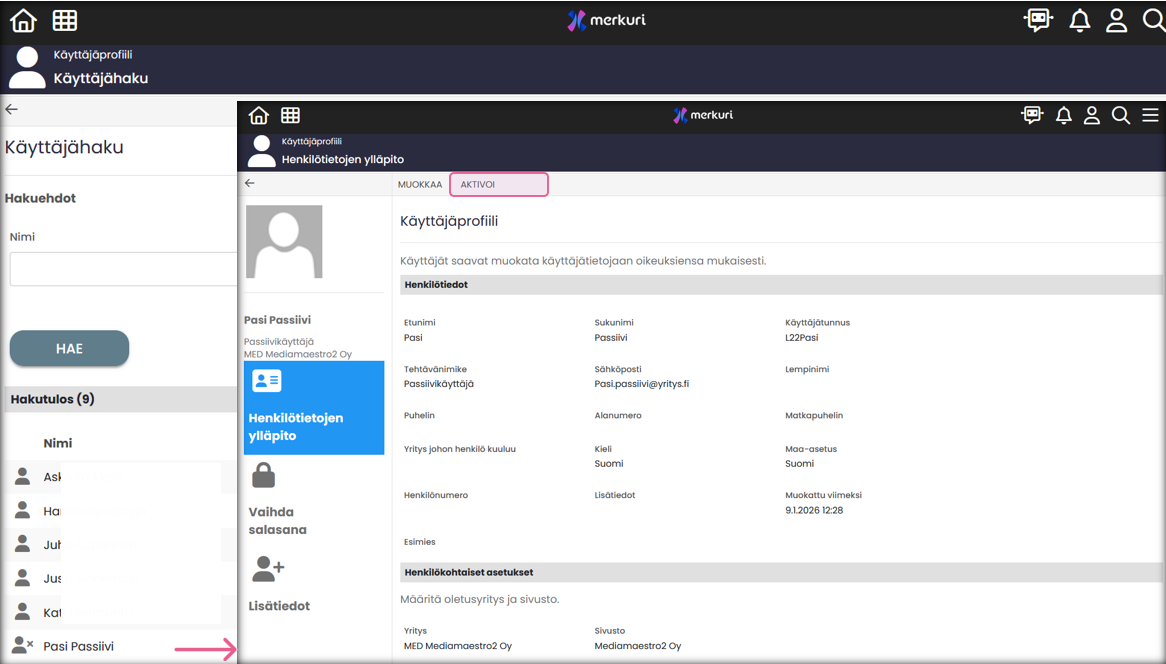
Task: Select the MUOKKAA toolbar item
Action: click(x=420, y=185)
